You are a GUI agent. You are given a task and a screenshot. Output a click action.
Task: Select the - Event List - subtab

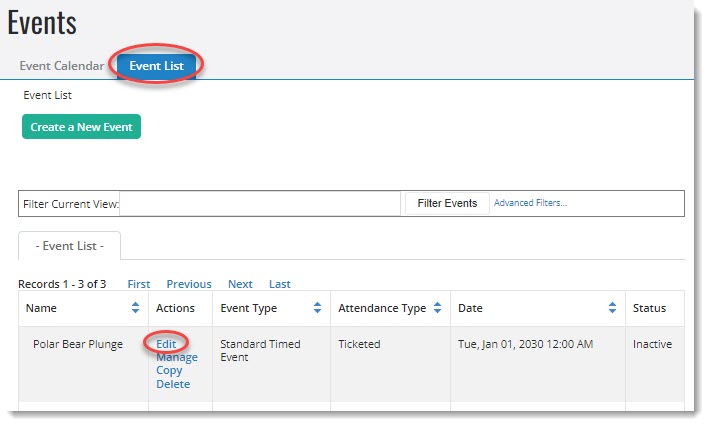pyautogui.click(x=69, y=246)
